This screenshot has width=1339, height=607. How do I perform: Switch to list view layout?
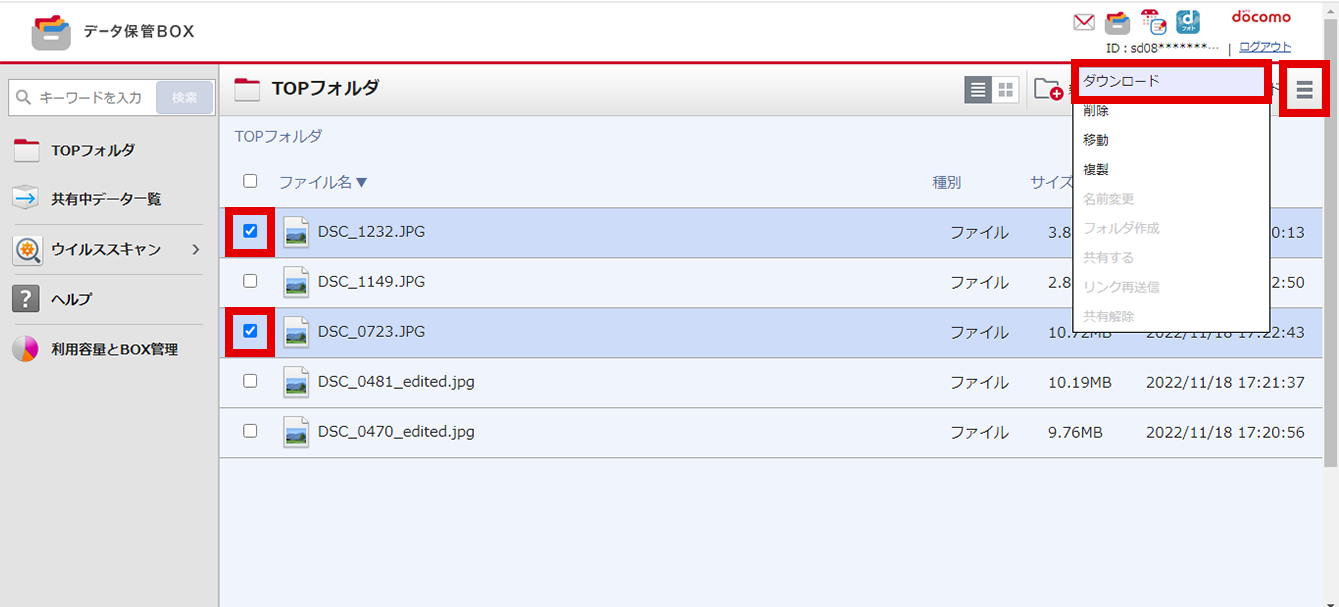click(978, 90)
